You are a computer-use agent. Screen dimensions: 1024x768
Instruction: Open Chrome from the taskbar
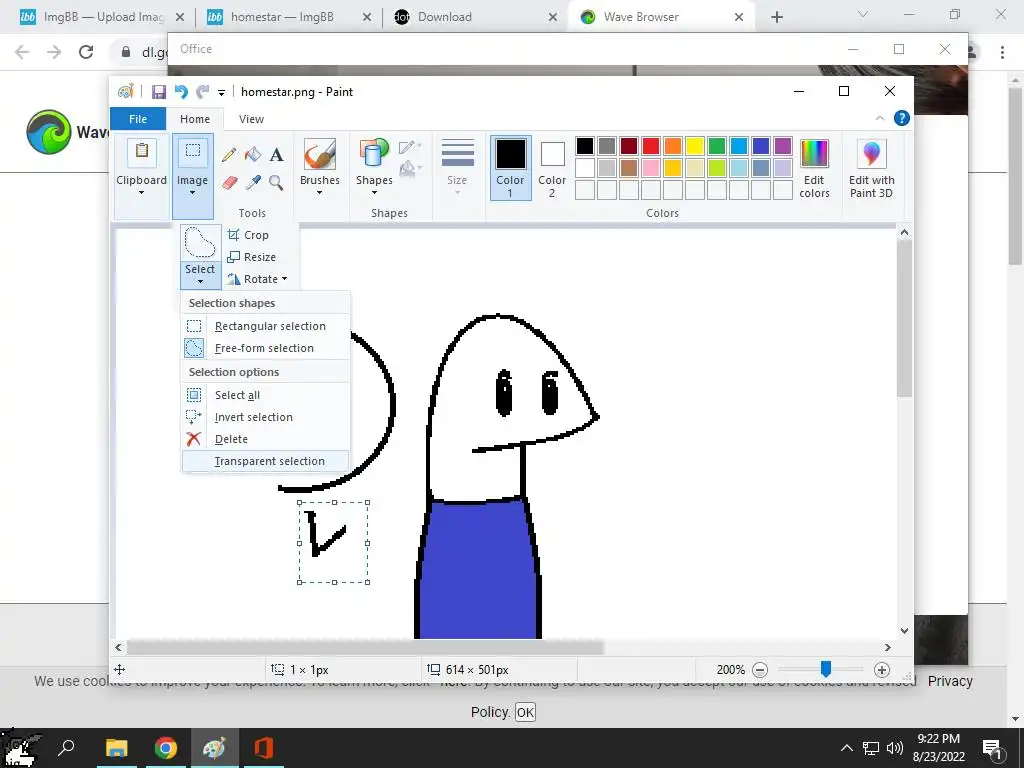point(166,748)
